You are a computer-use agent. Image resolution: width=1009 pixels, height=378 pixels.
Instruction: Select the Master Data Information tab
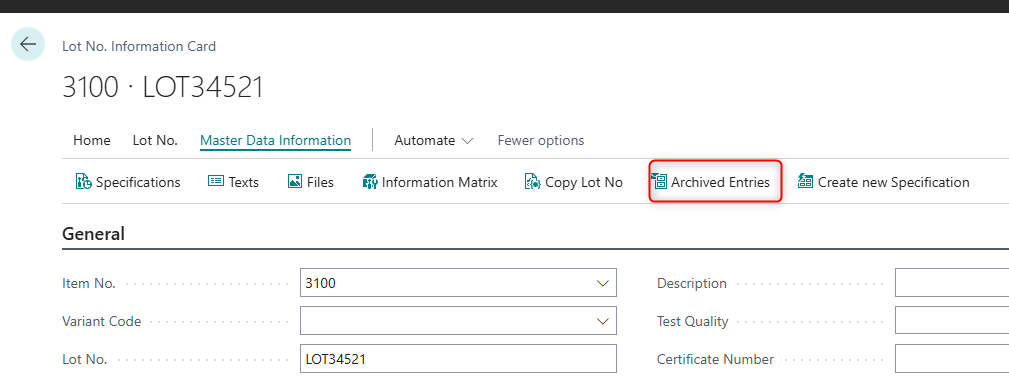(x=275, y=140)
